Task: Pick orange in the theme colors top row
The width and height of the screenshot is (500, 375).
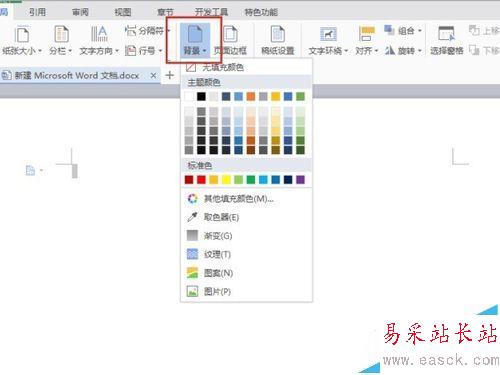Action: (x=251, y=97)
